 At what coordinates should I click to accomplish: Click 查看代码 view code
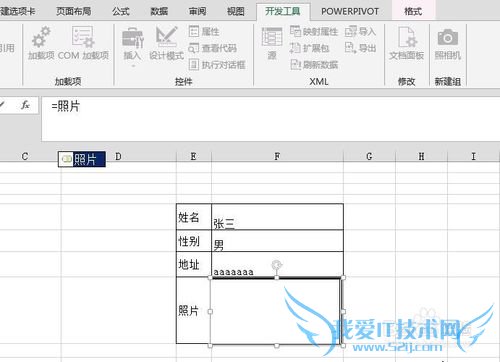point(213,48)
